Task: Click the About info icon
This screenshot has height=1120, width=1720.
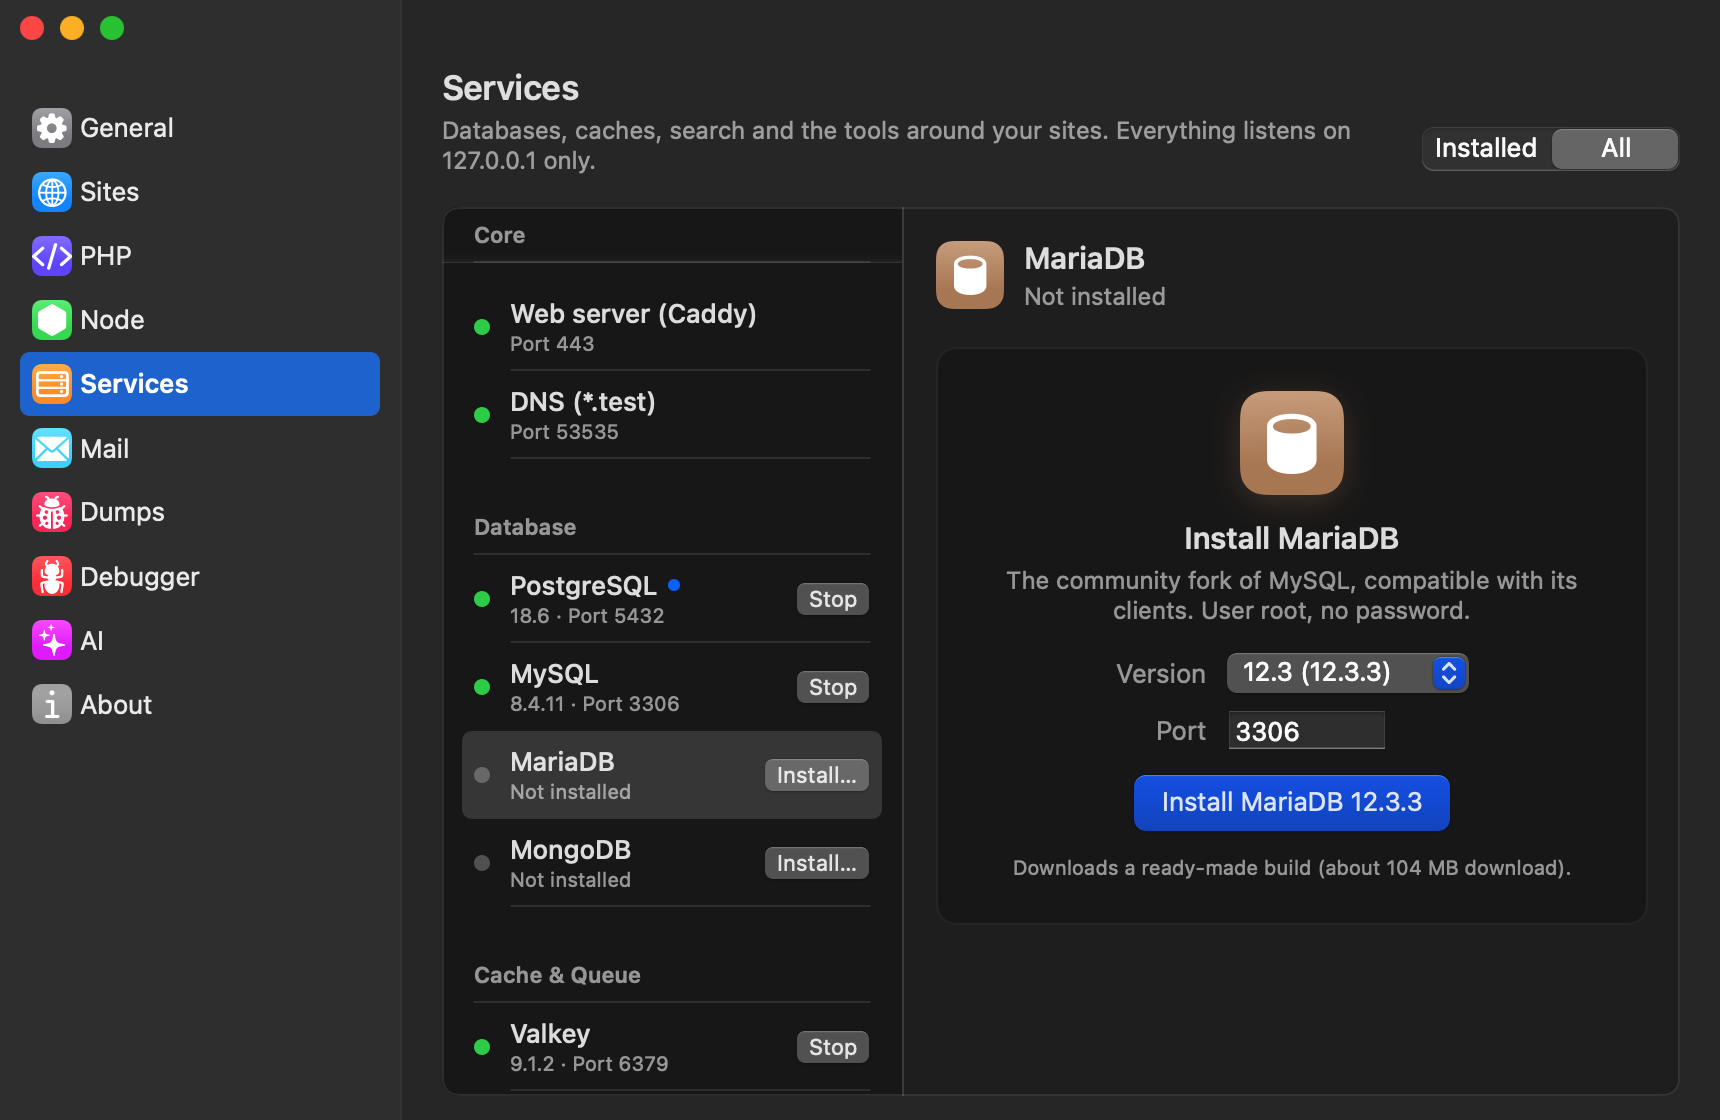Action: (x=52, y=704)
